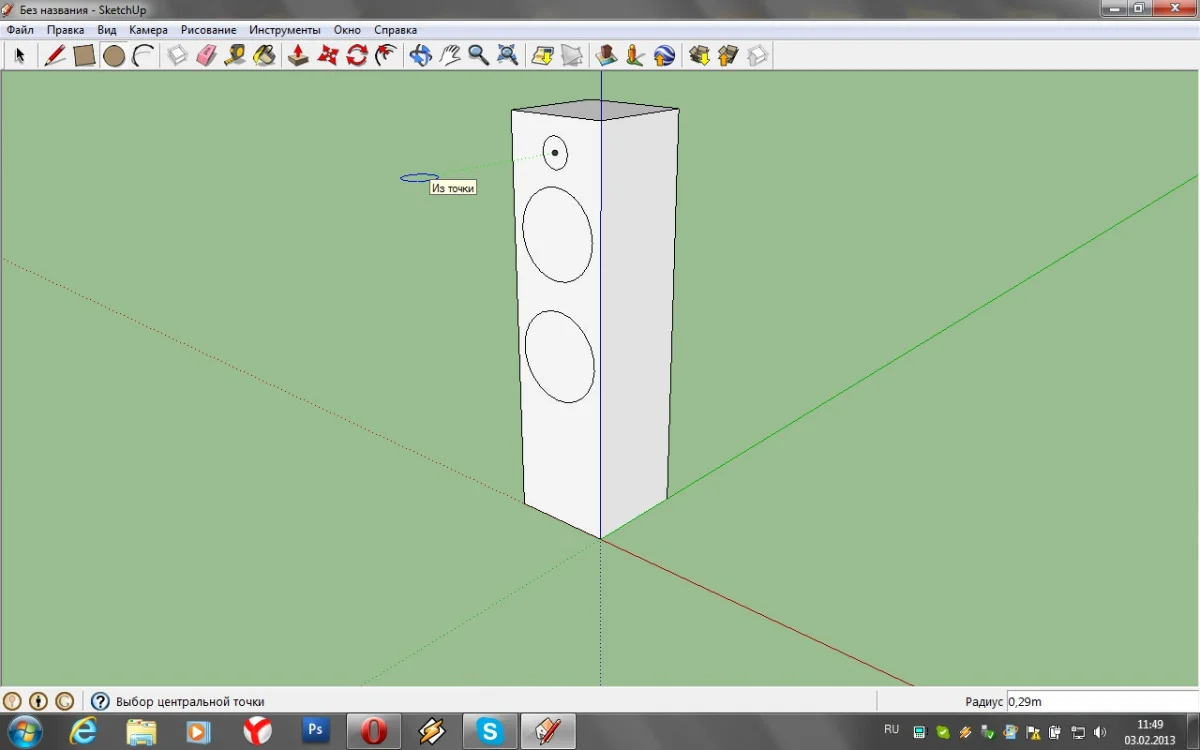Open the Окно menu
The height and width of the screenshot is (750, 1200).
tap(347, 30)
